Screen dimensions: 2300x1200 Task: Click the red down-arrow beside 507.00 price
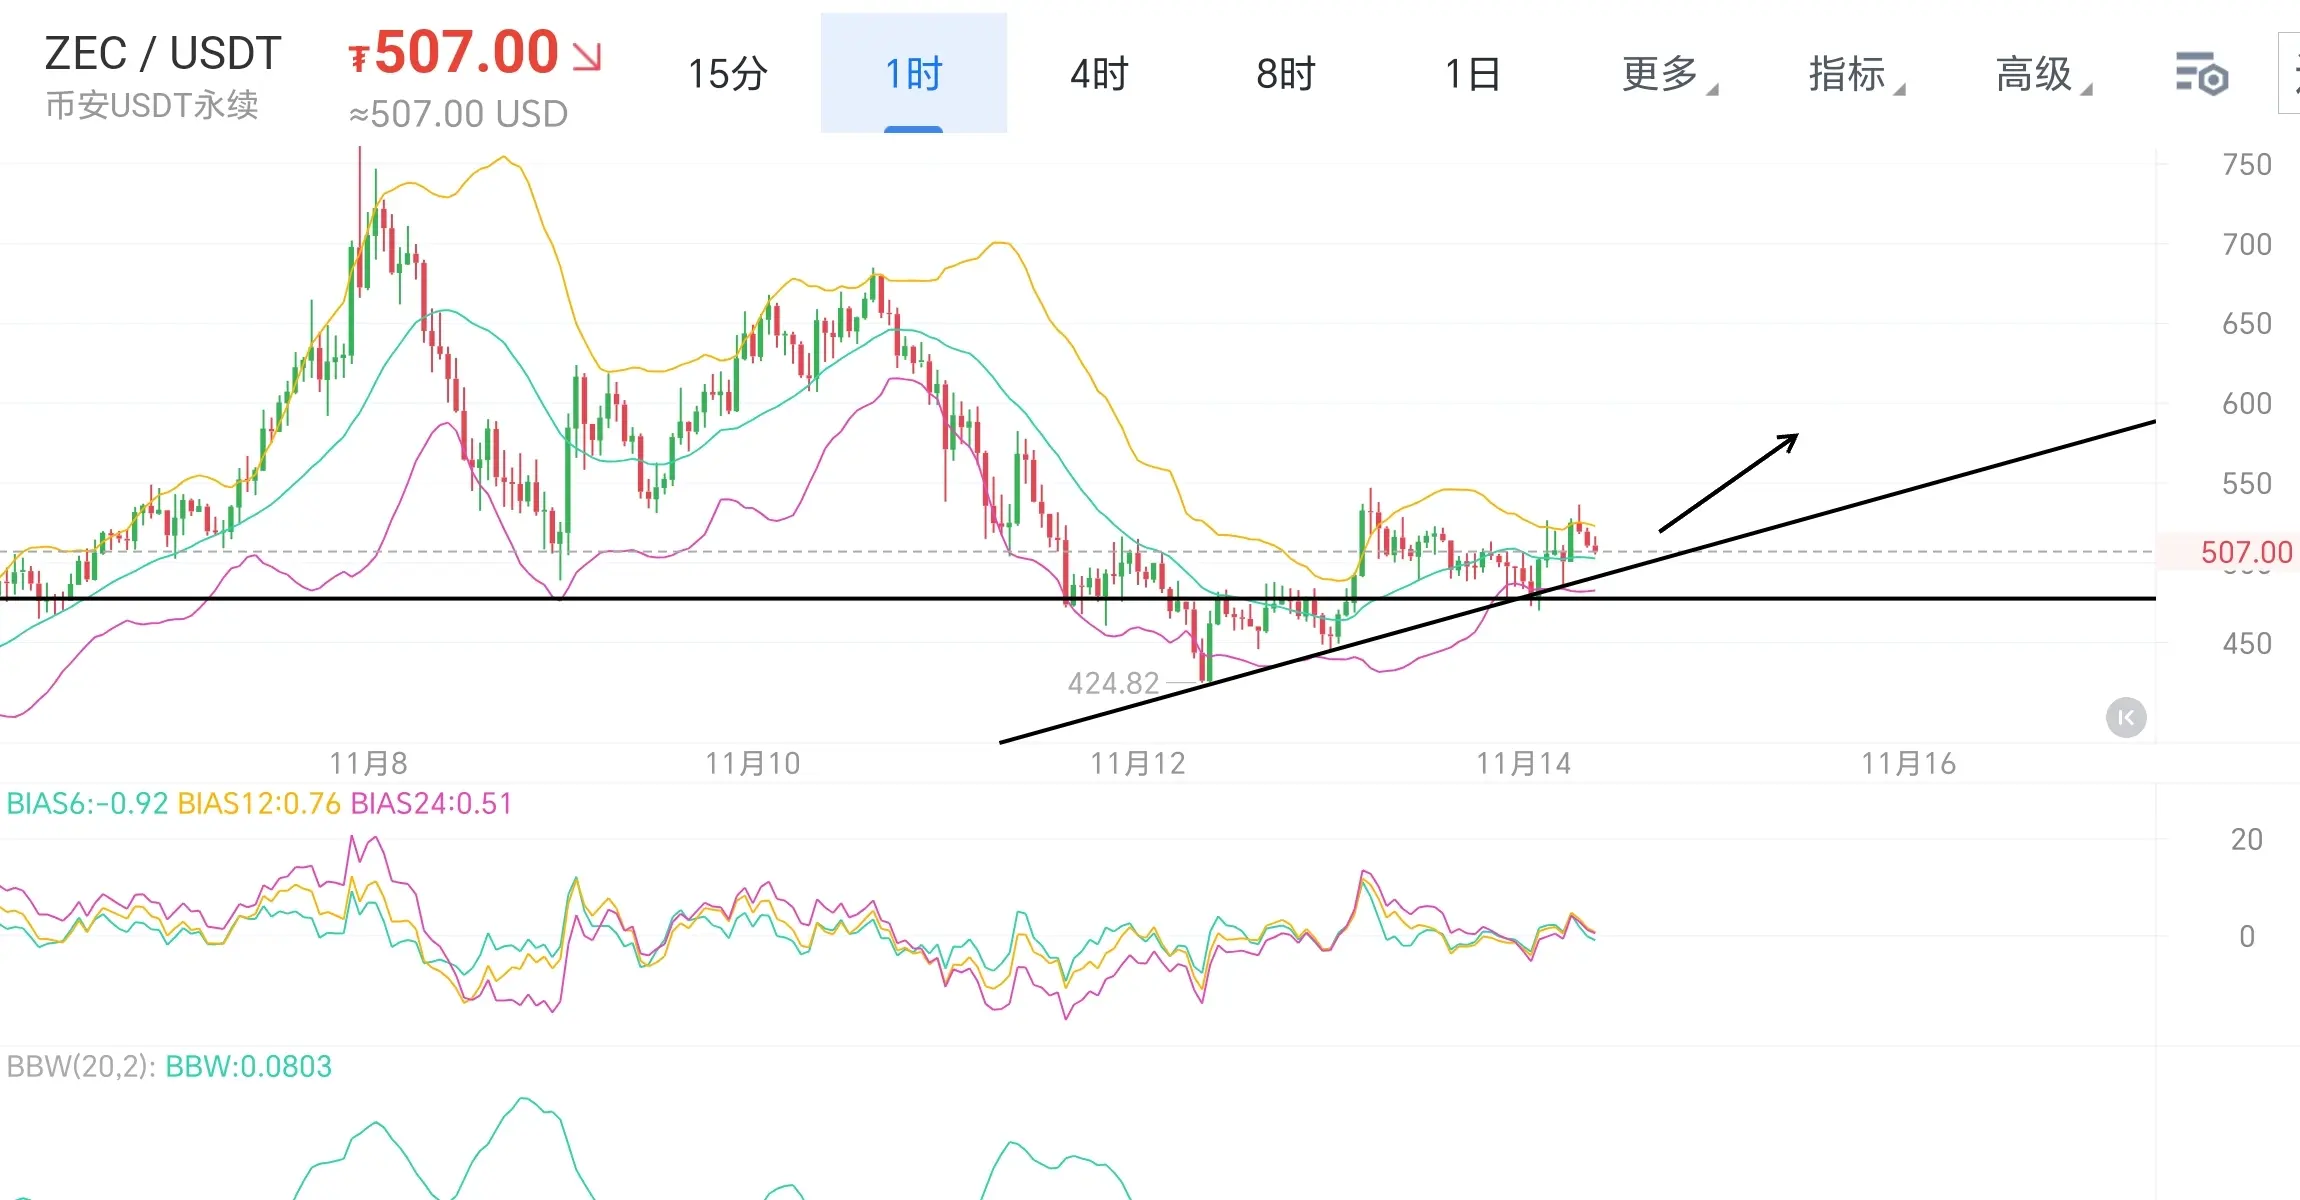(587, 56)
